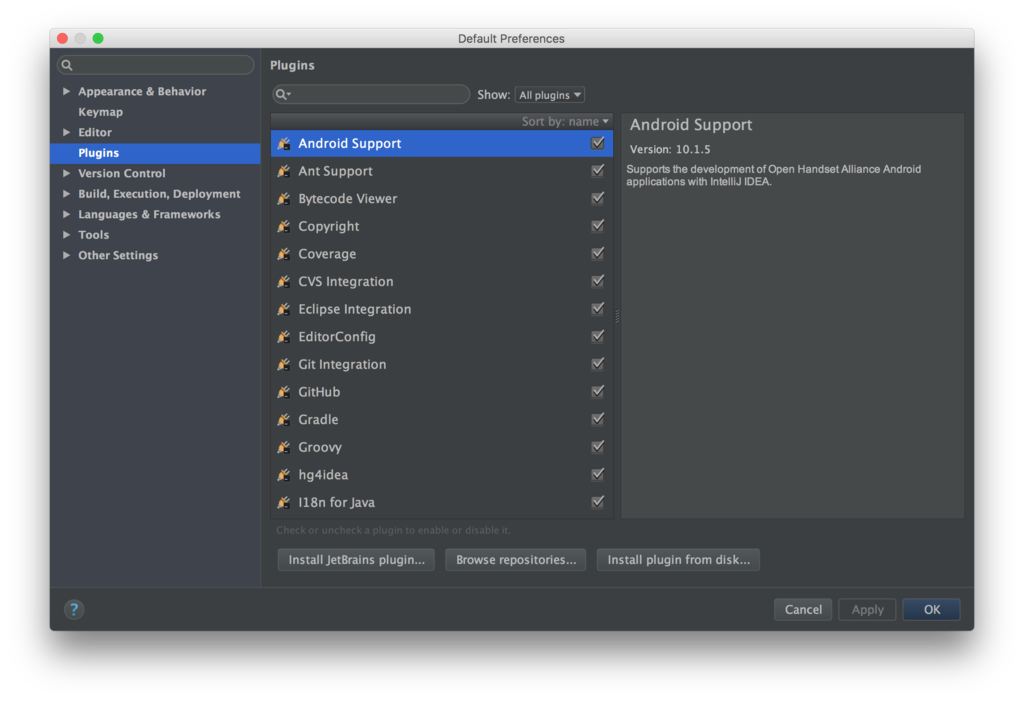Uncheck the I18n for Java plugin
The image size is (1024, 702).
[x=598, y=502]
